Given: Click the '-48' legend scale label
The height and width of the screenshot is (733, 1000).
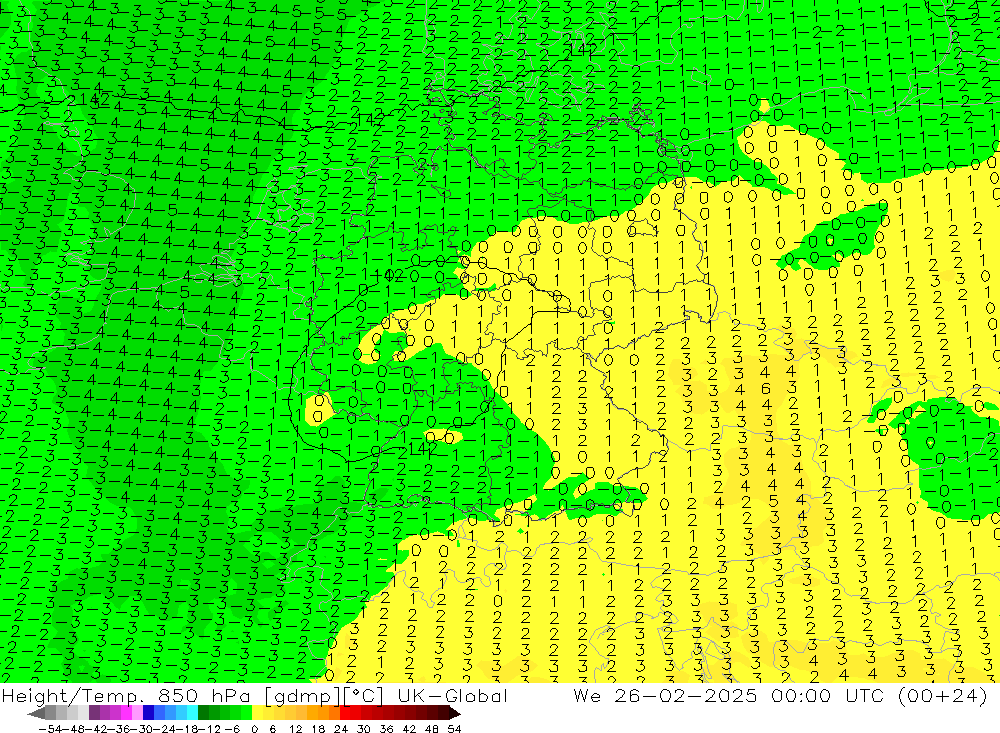Looking at the screenshot, I should pos(73,729).
